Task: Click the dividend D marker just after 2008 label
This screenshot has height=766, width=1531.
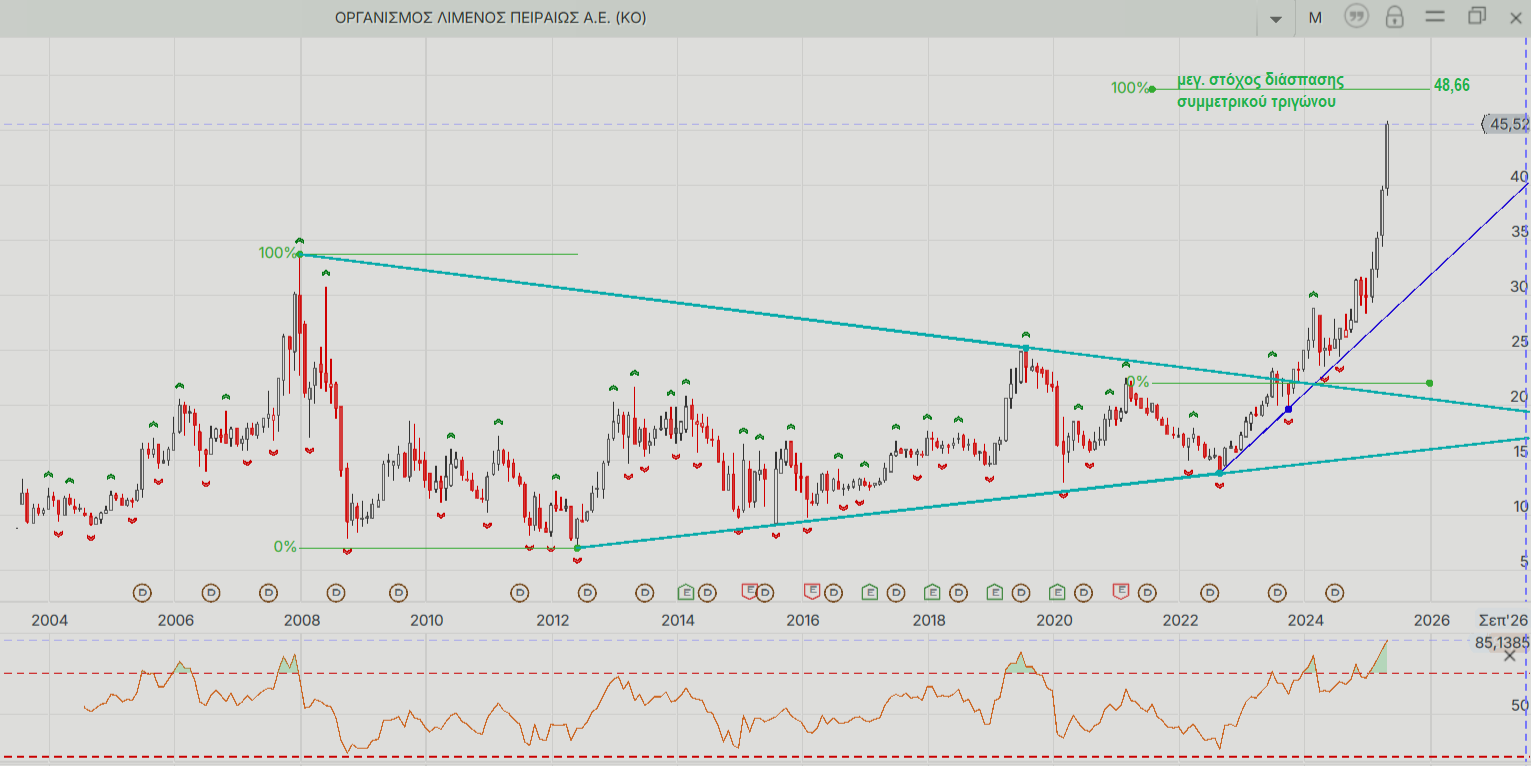Action: 337,593
